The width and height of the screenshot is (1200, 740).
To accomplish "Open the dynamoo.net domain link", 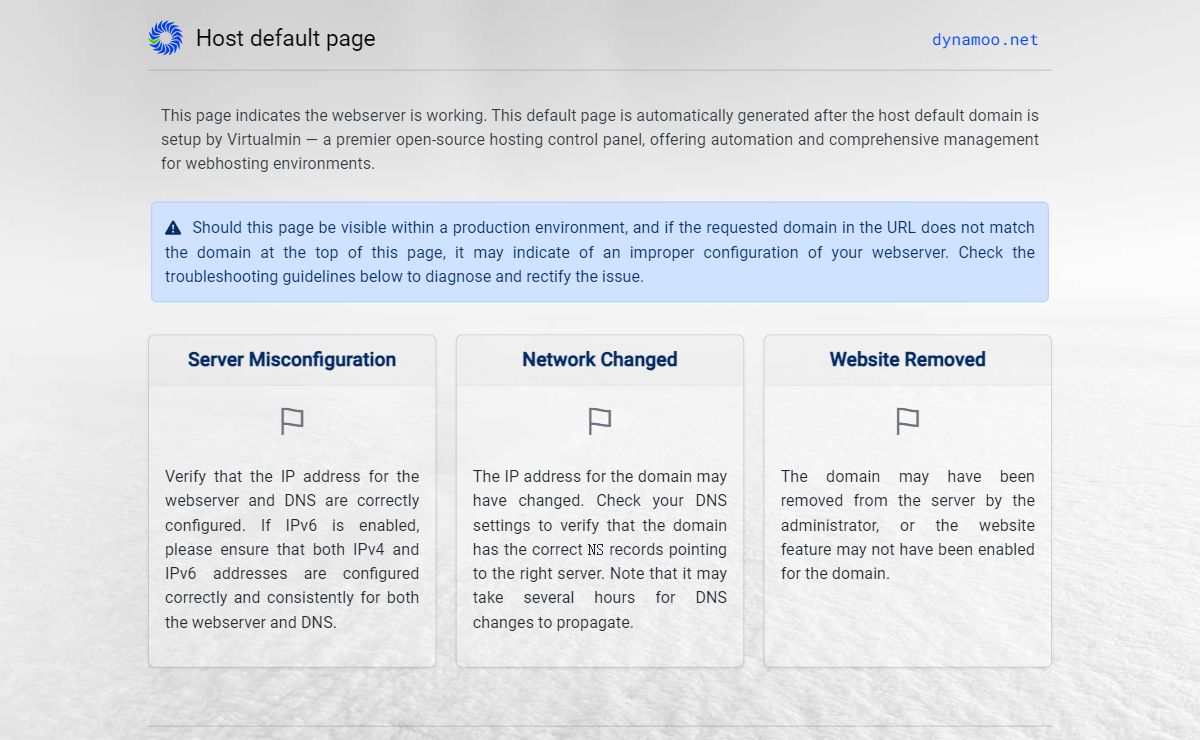I will click(985, 40).
